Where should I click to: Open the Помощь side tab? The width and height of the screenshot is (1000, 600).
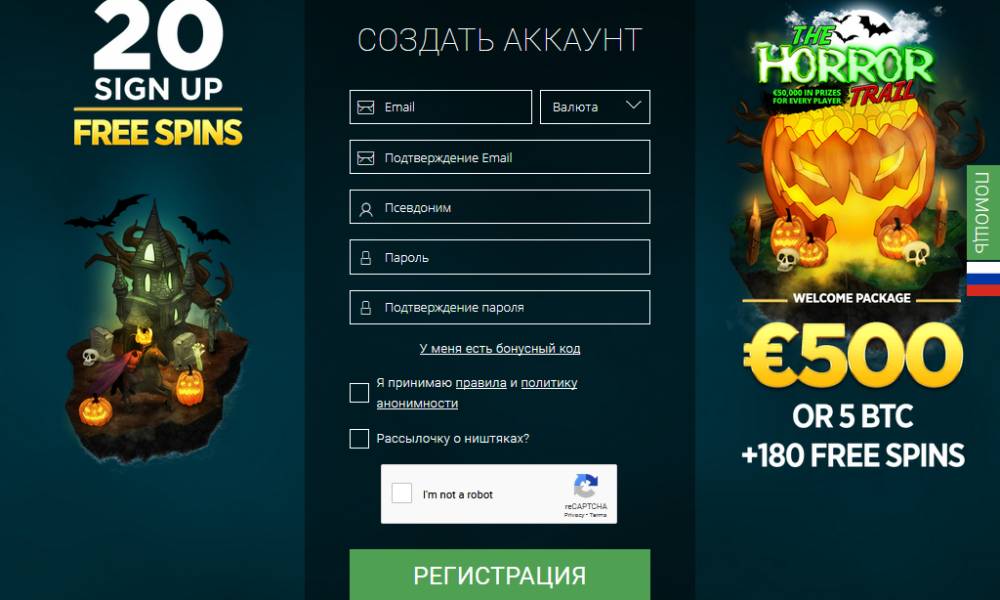click(x=983, y=212)
